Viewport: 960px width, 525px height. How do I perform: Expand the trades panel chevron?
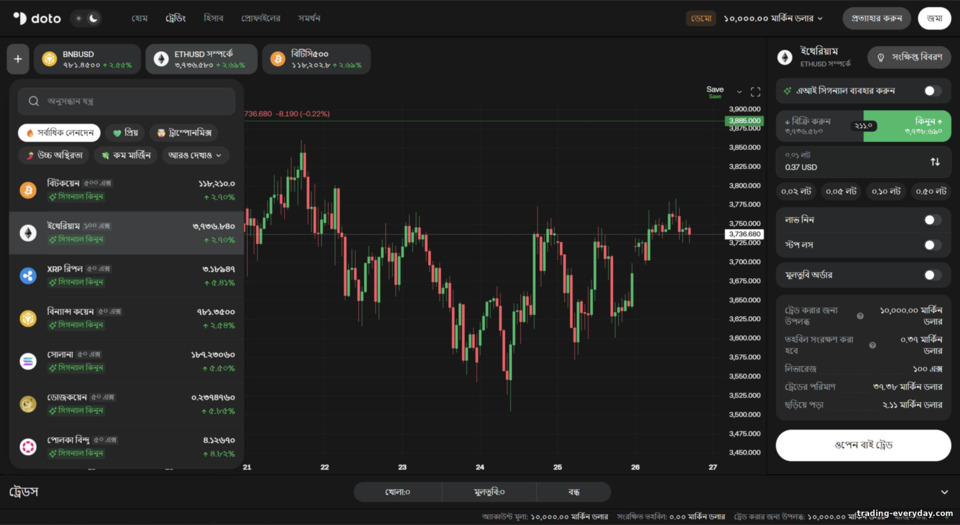944,492
